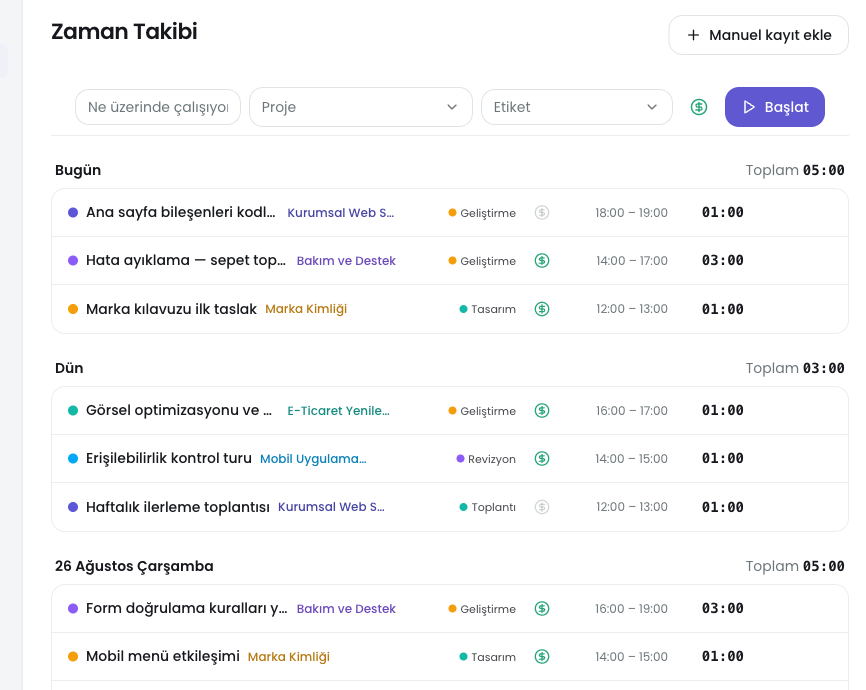Select 'Haftalık ilerleme toplantısı' entry title
Image resolution: width=866 pixels, height=690 pixels.
pos(178,507)
